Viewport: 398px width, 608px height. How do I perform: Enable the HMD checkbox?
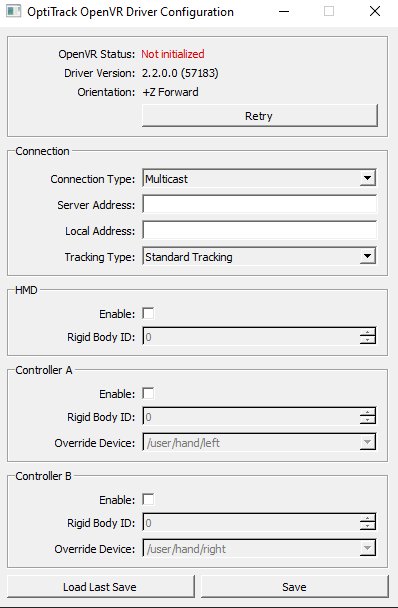coord(148,313)
